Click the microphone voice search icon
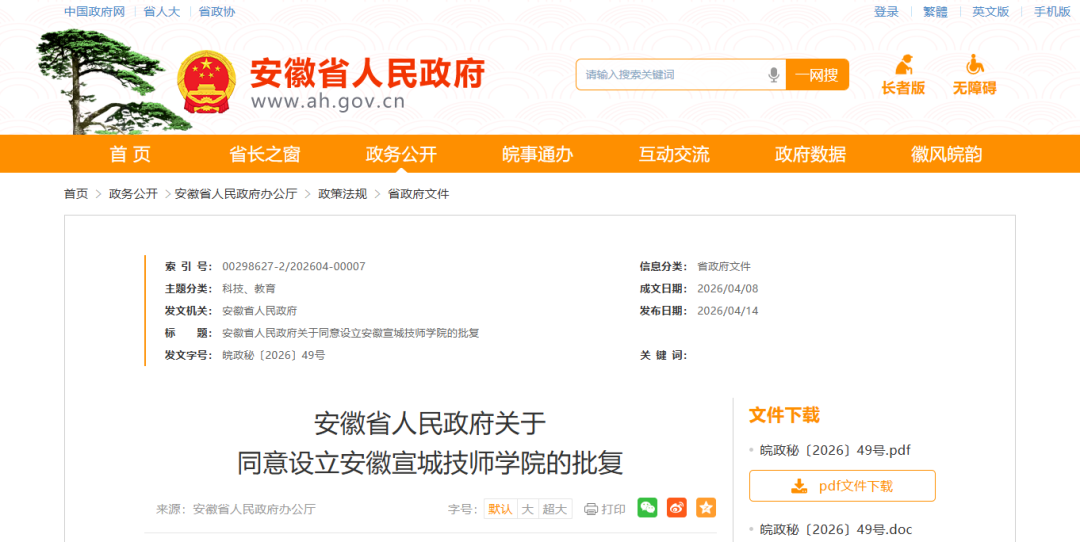1080x542 pixels. point(773,75)
